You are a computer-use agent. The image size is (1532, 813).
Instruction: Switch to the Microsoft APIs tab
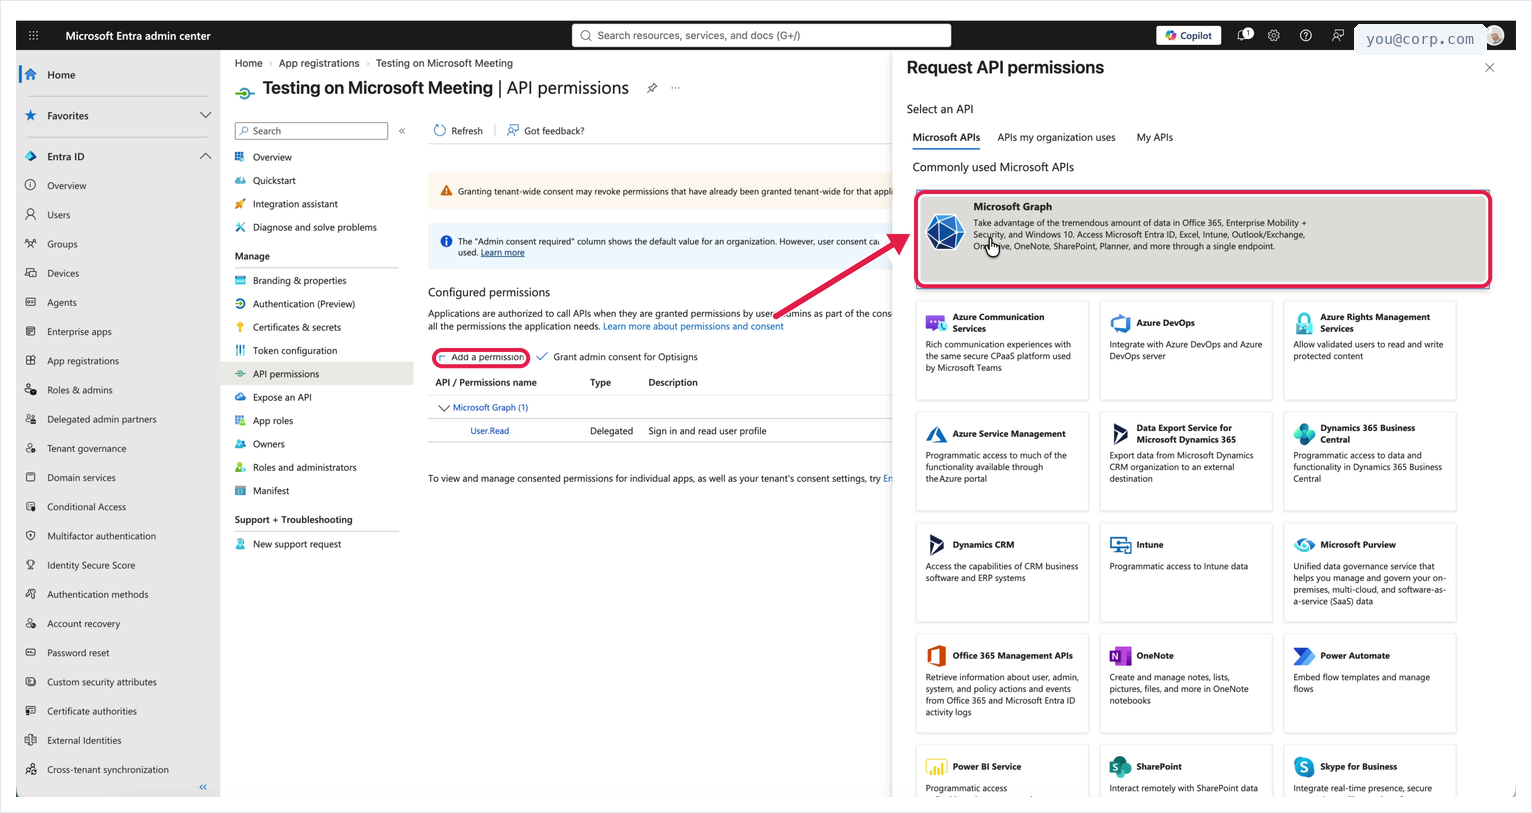click(946, 137)
